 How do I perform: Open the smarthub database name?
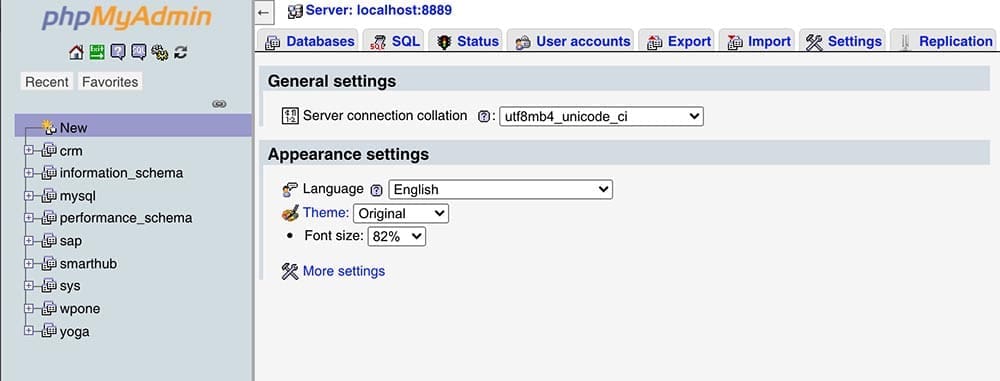[x=88, y=264]
